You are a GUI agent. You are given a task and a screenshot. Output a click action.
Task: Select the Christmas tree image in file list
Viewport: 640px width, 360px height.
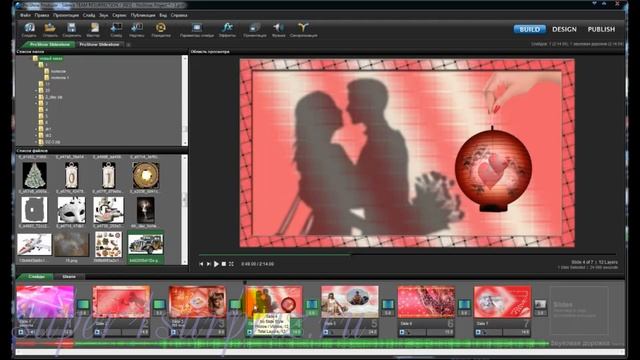[34, 175]
